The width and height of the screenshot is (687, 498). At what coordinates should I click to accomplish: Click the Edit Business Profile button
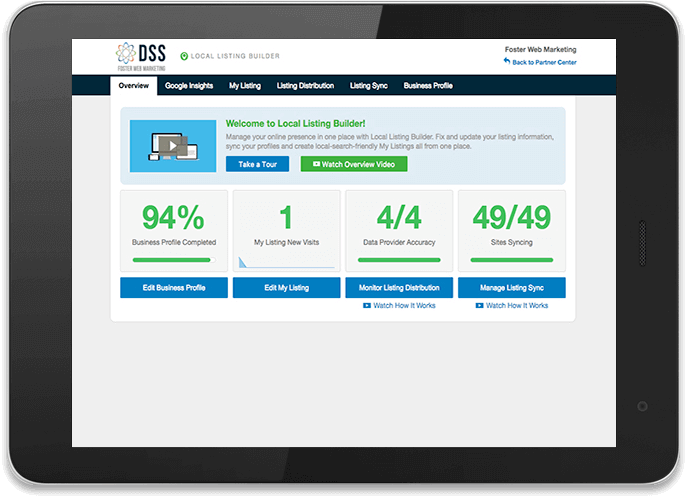[x=173, y=288]
